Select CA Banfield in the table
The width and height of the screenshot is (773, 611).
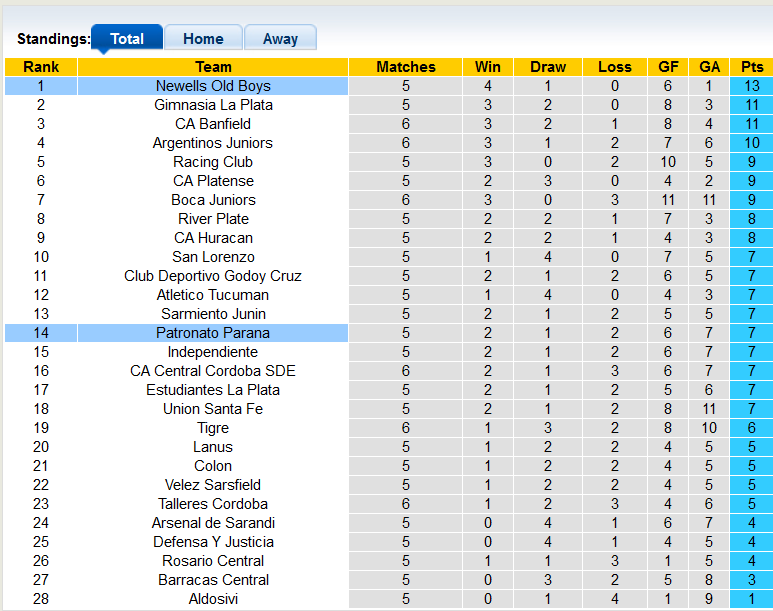[213, 124]
